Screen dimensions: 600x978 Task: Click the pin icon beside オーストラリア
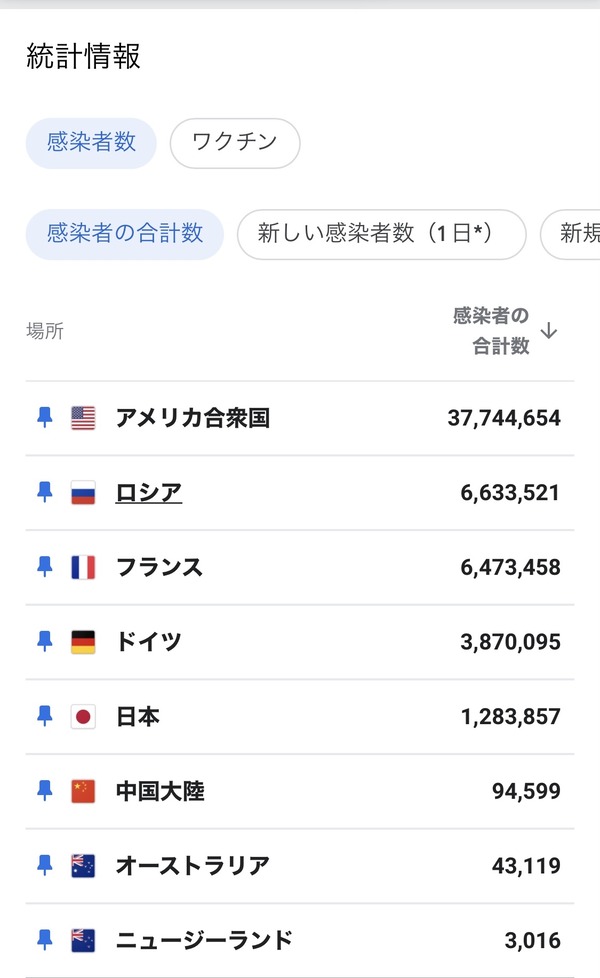[x=44, y=865]
